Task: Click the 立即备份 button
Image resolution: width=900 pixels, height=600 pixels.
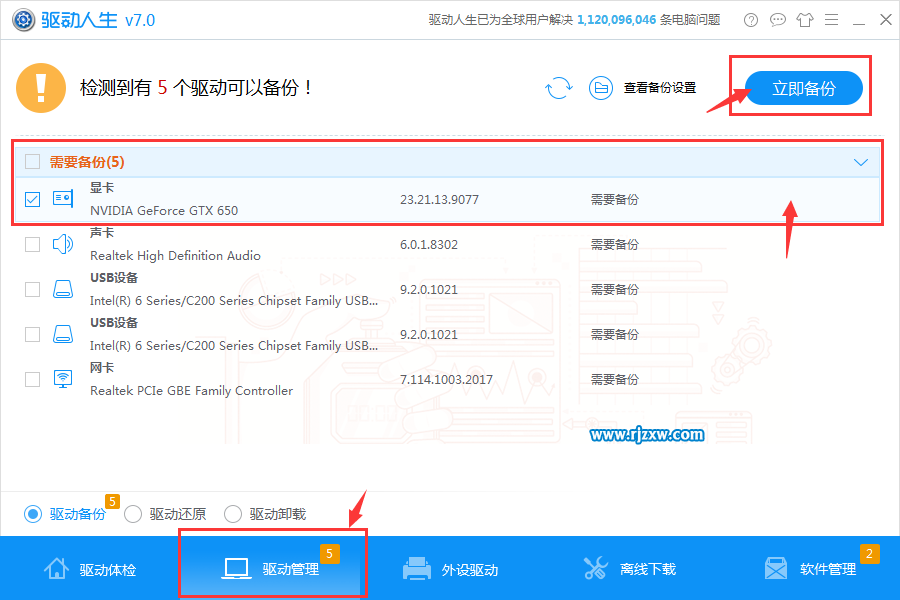Action: [x=804, y=88]
